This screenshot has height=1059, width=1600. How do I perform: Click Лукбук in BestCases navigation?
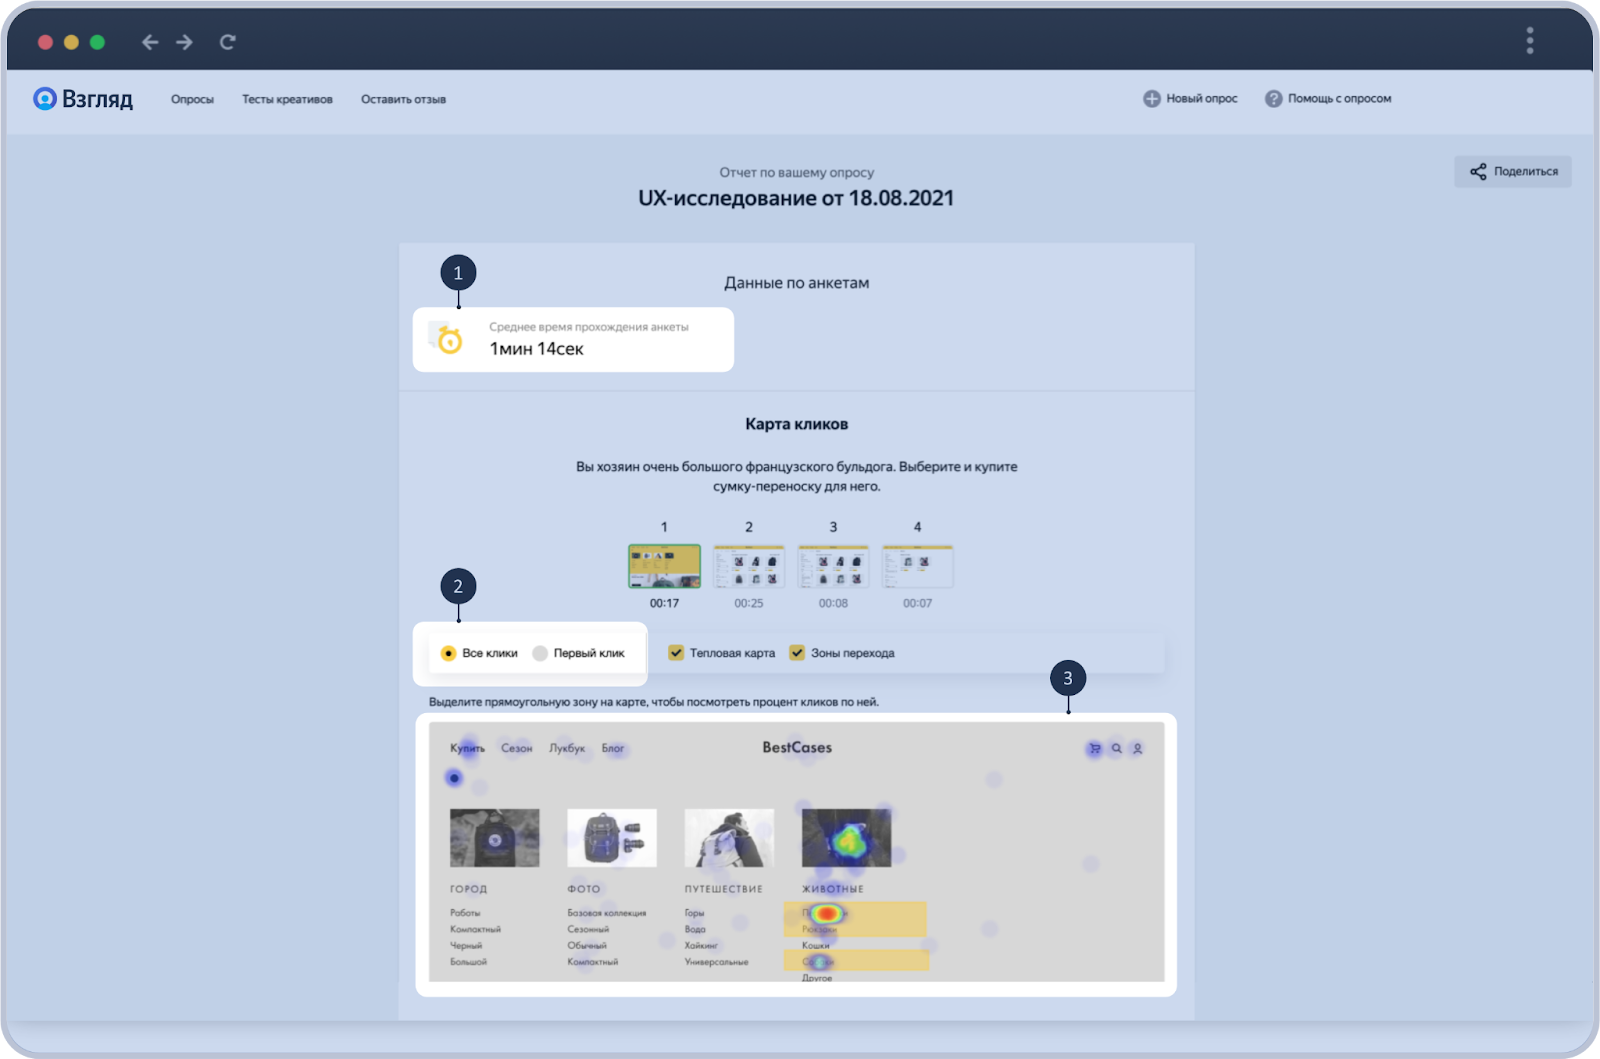pos(567,748)
